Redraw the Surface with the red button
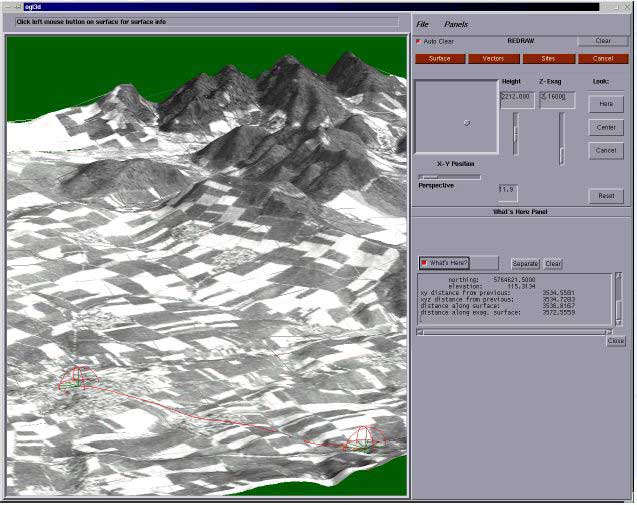637x505 pixels. (x=440, y=59)
